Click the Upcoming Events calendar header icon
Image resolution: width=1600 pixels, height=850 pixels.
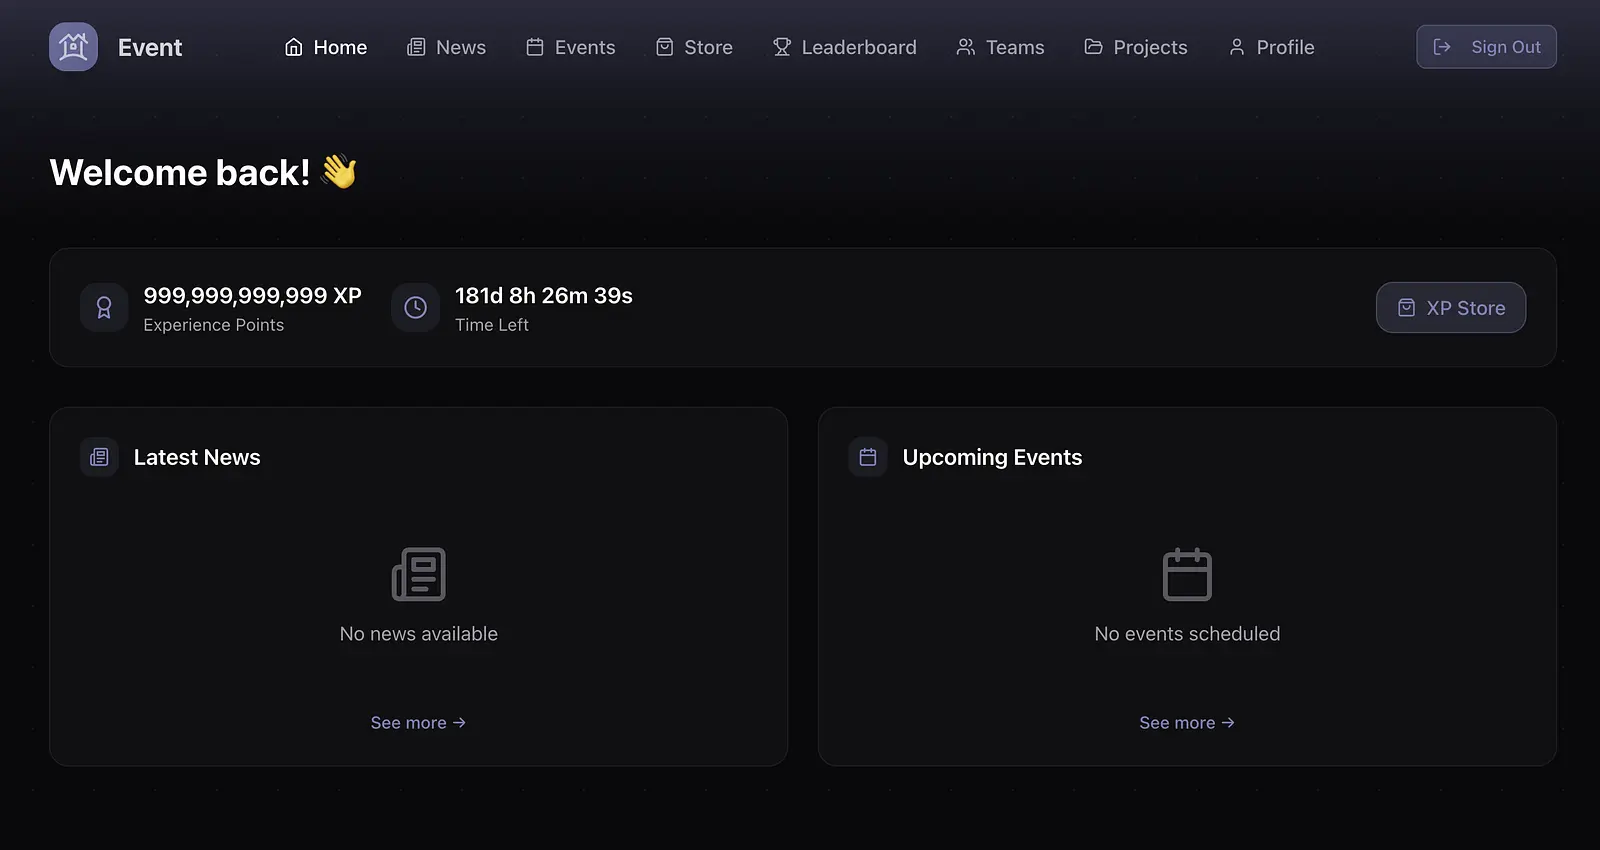tap(868, 457)
